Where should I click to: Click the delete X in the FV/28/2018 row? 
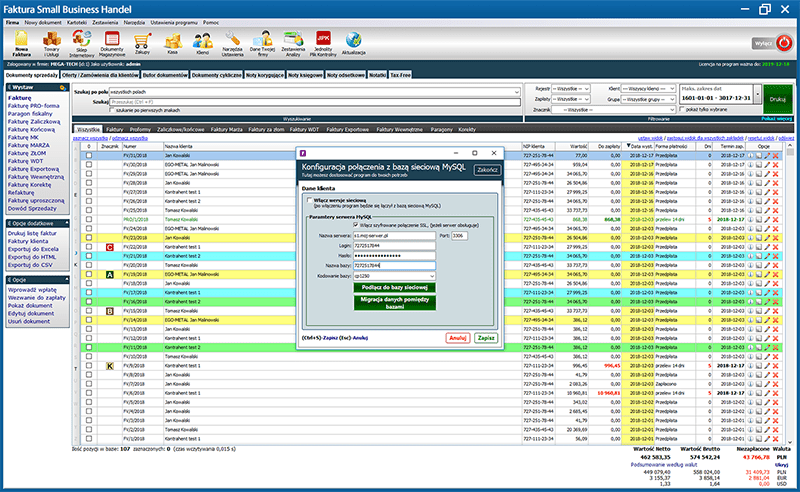tap(776, 183)
